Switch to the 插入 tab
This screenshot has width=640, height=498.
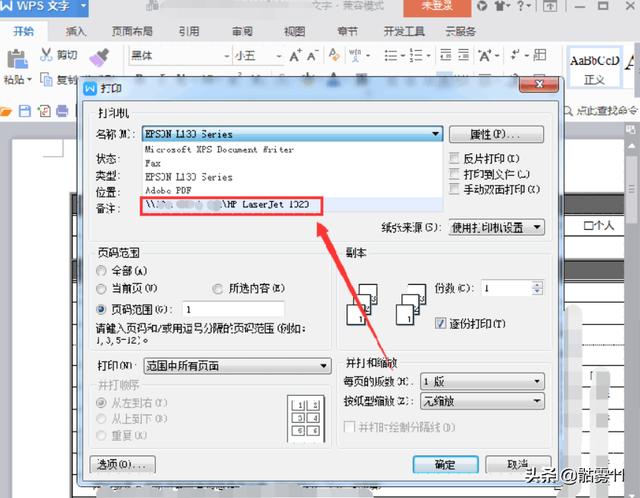tap(76, 31)
